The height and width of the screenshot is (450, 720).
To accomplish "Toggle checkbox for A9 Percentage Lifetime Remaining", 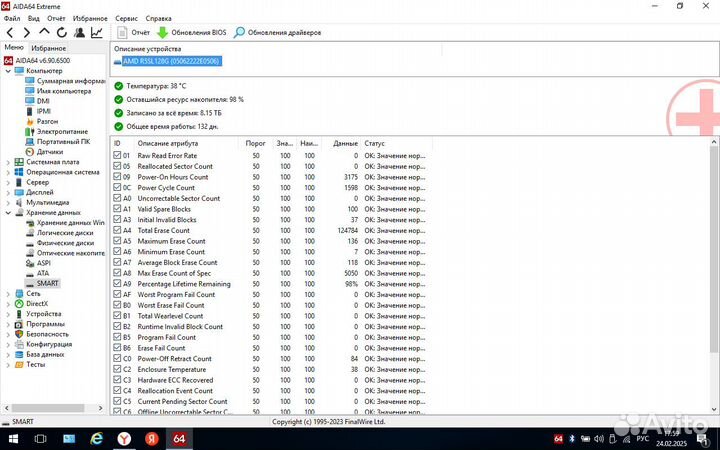I will pos(117,283).
